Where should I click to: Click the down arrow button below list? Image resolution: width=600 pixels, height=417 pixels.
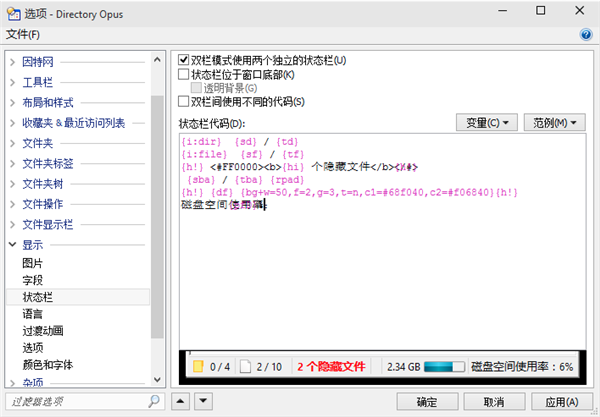[203, 401]
